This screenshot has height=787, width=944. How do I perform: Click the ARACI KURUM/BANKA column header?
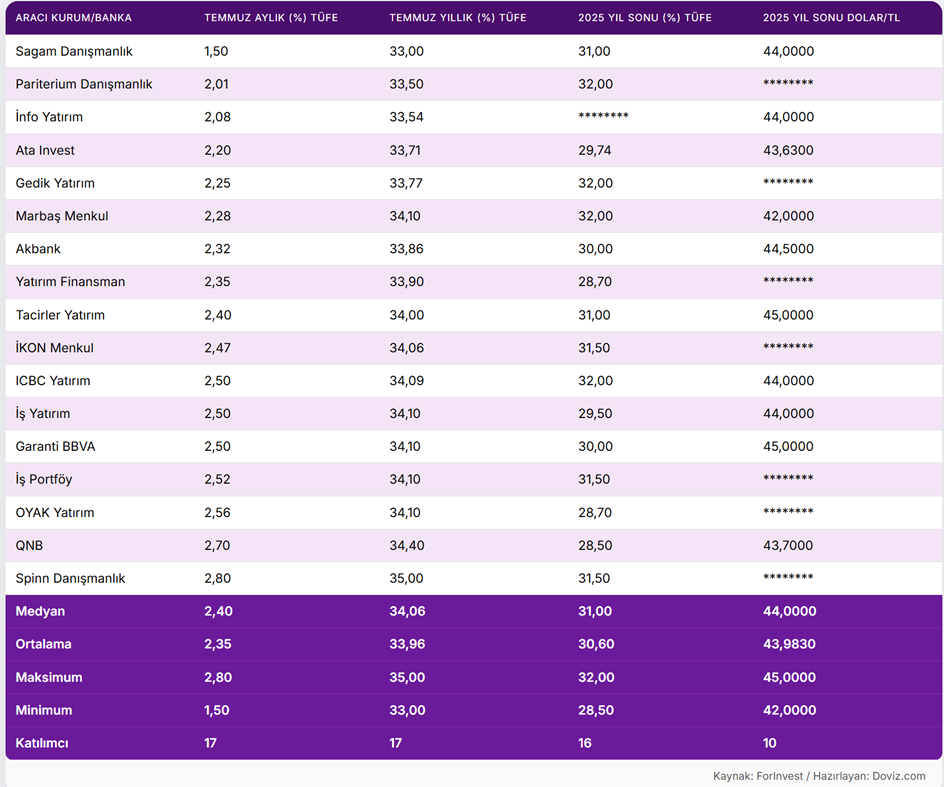(x=73, y=18)
